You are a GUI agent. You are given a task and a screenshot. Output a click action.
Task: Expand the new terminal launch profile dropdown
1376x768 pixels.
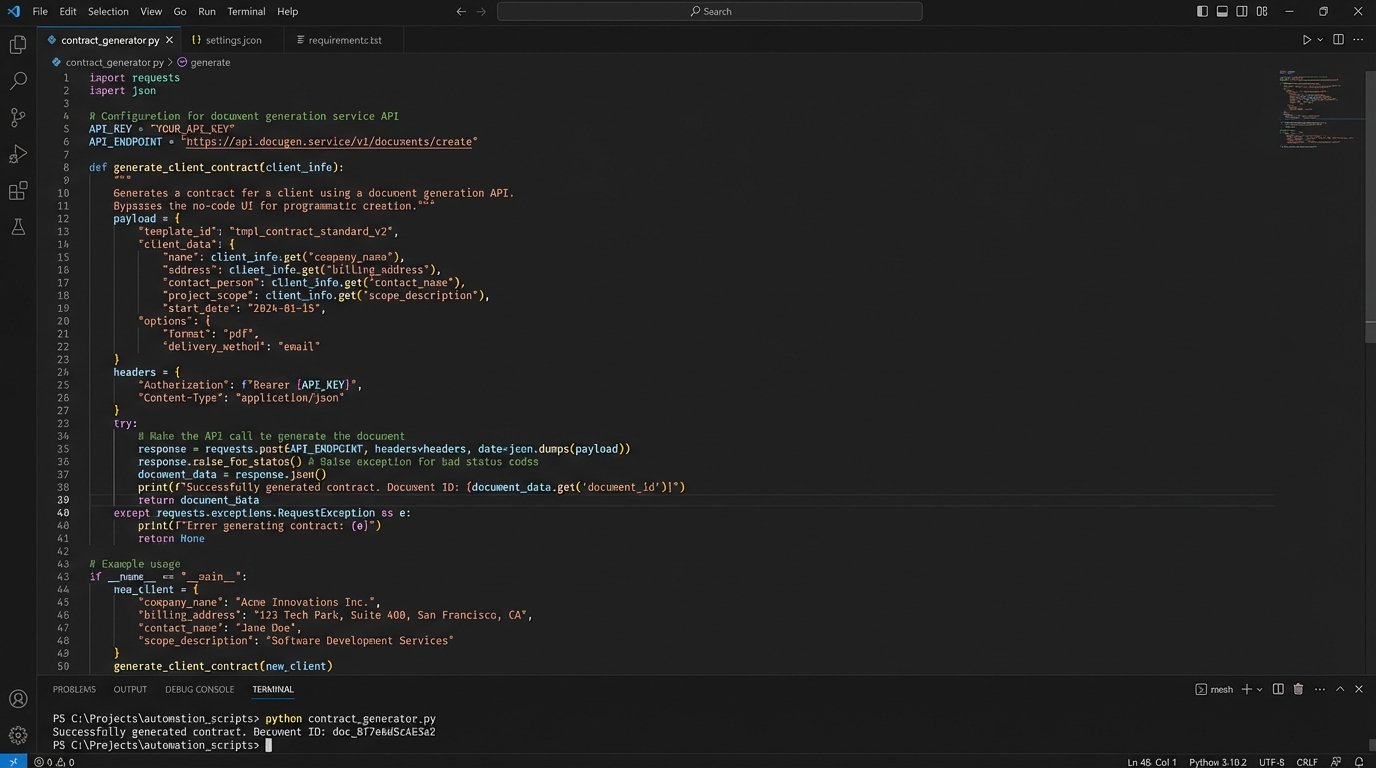tap(1259, 689)
